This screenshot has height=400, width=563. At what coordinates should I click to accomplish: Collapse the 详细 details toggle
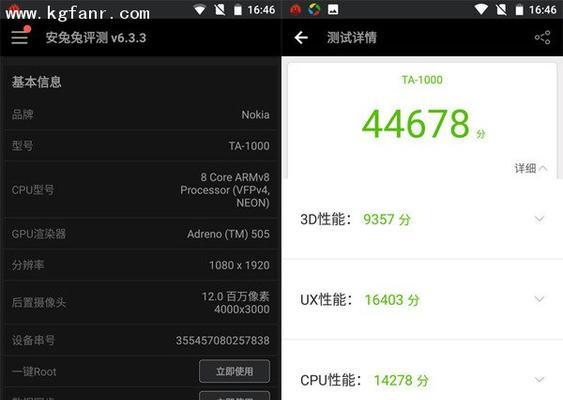[x=531, y=168]
